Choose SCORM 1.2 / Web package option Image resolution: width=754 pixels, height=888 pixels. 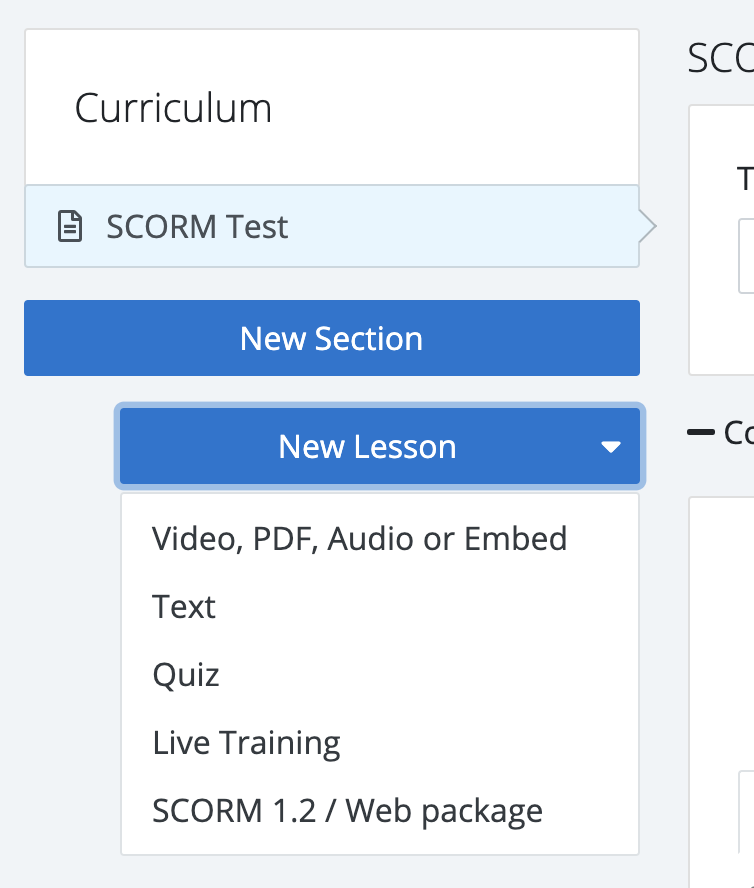(347, 811)
